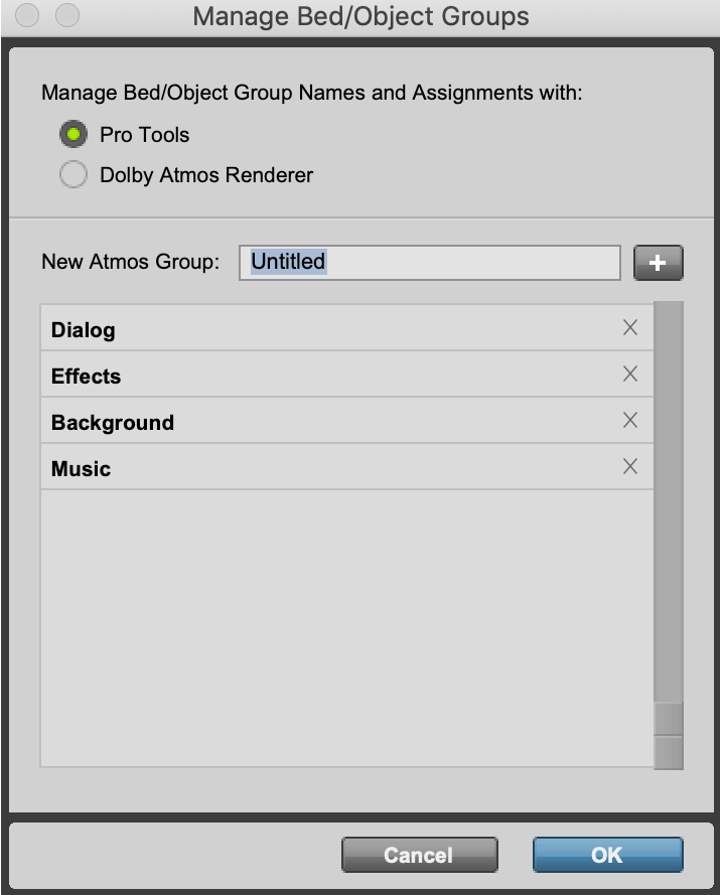Remove the Music group with its X
The height and width of the screenshot is (895, 720).
(630, 467)
